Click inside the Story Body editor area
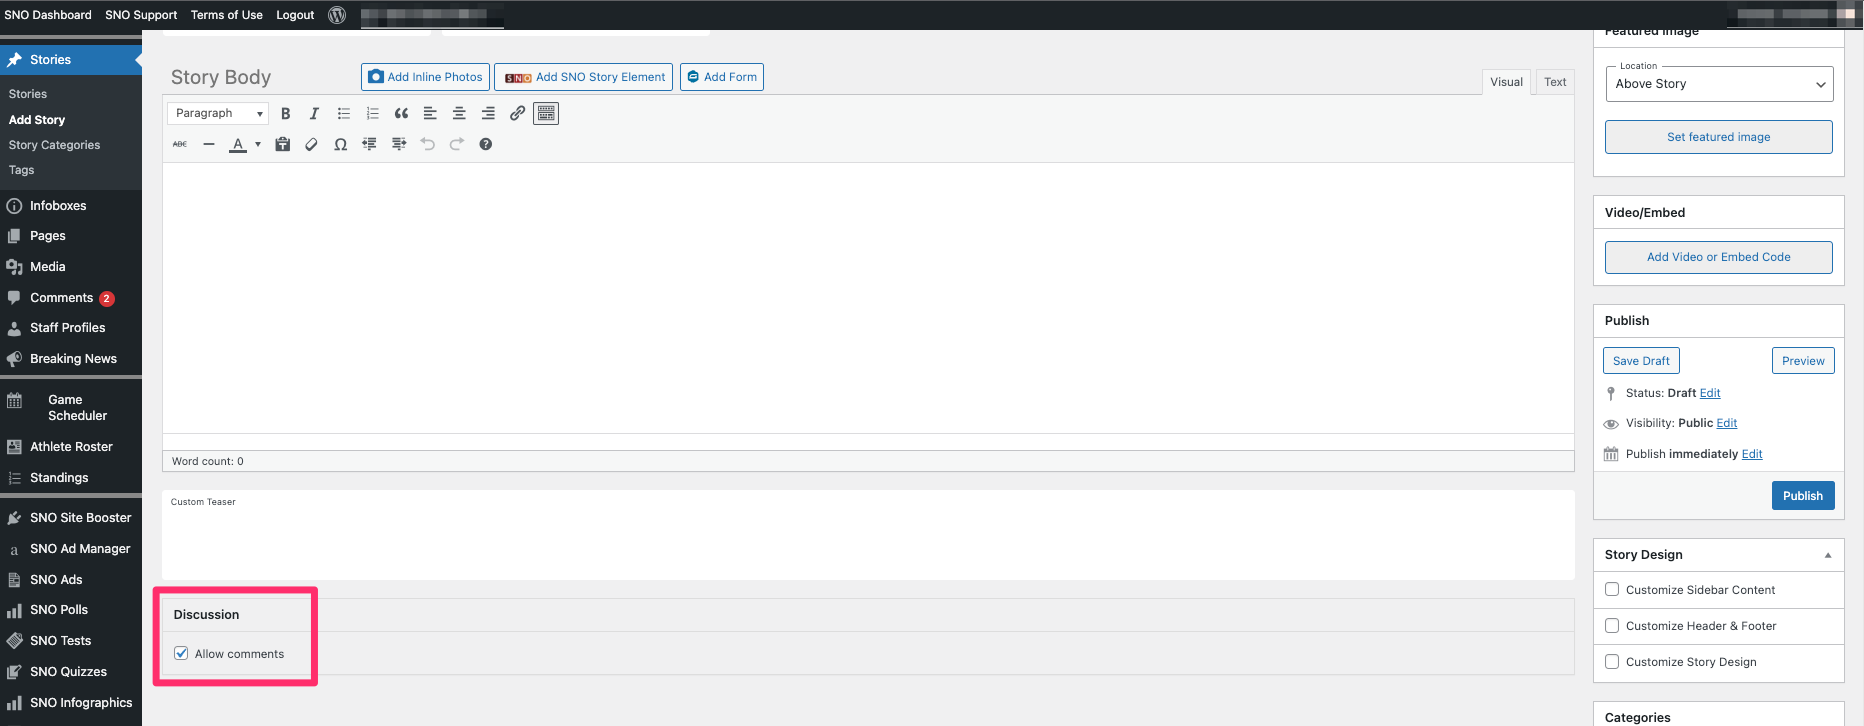The height and width of the screenshot is (726, 1864). point(868,298)
